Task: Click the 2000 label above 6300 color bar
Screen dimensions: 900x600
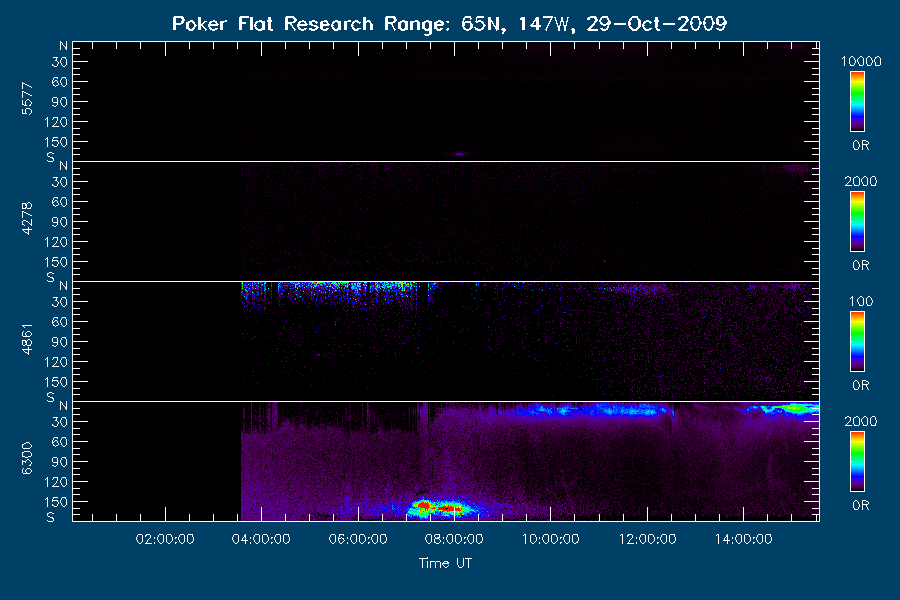Action: pos(861,421)
